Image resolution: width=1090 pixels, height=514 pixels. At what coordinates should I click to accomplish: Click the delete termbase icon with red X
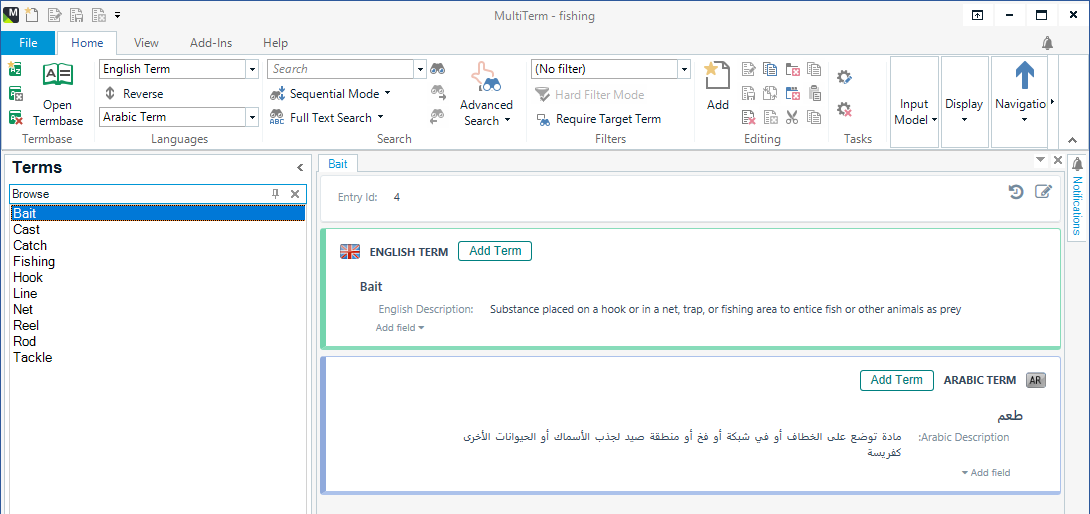point(15,118)
